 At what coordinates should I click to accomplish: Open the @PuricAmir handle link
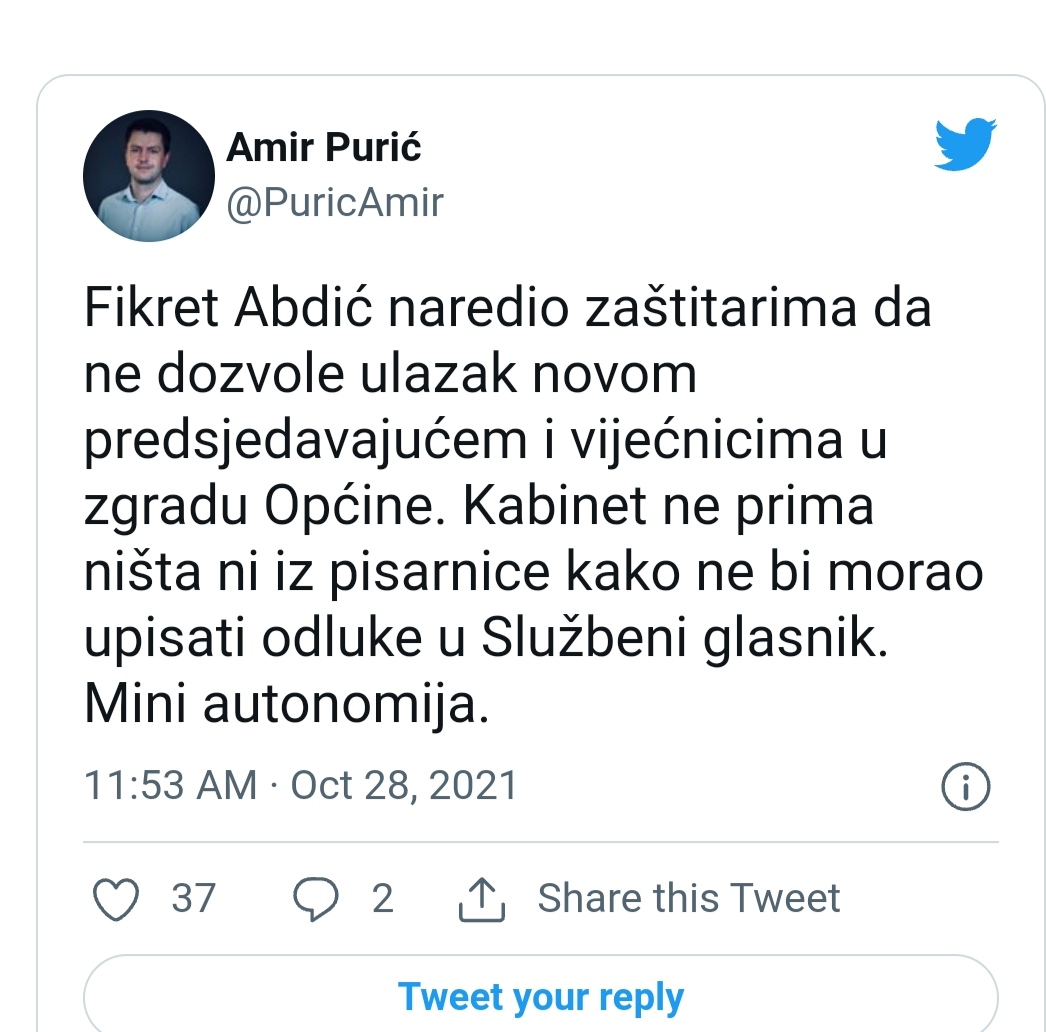click(x=335, y=202)
